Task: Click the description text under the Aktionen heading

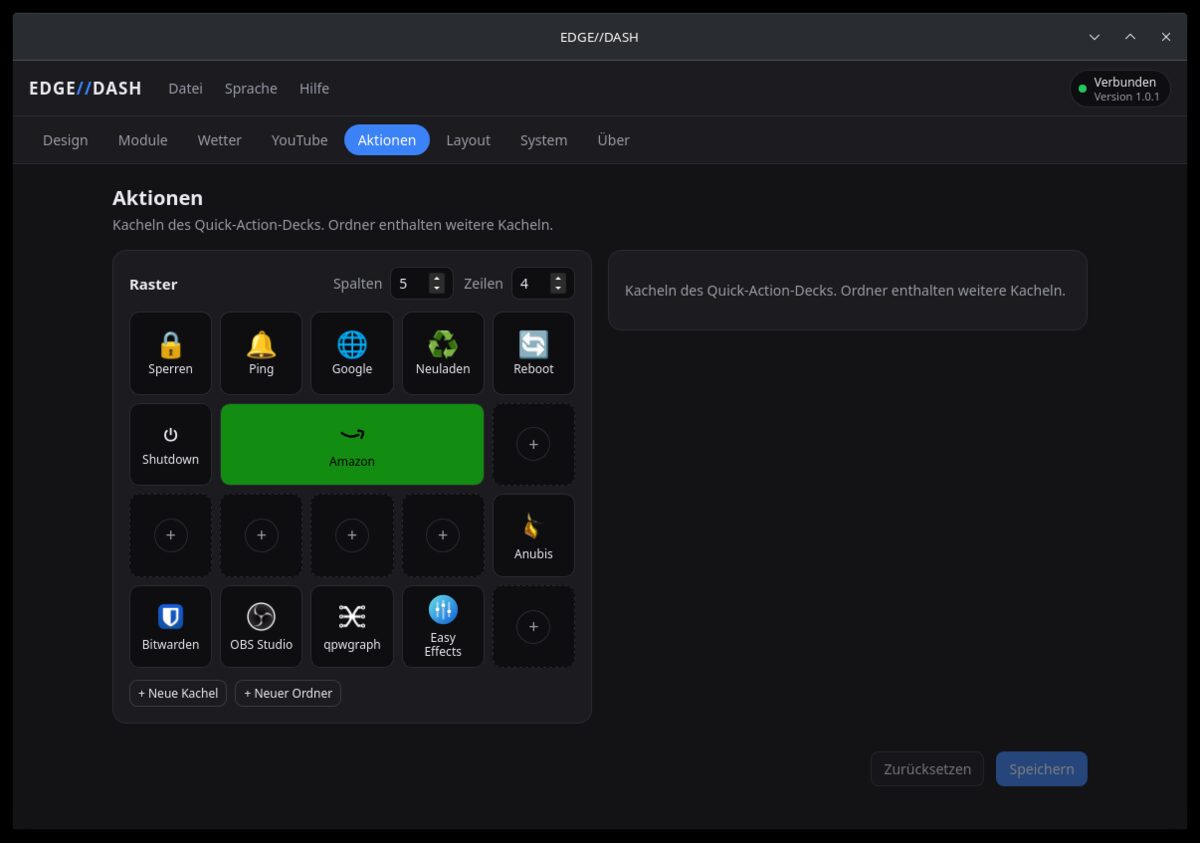Action: pos(332,225)
